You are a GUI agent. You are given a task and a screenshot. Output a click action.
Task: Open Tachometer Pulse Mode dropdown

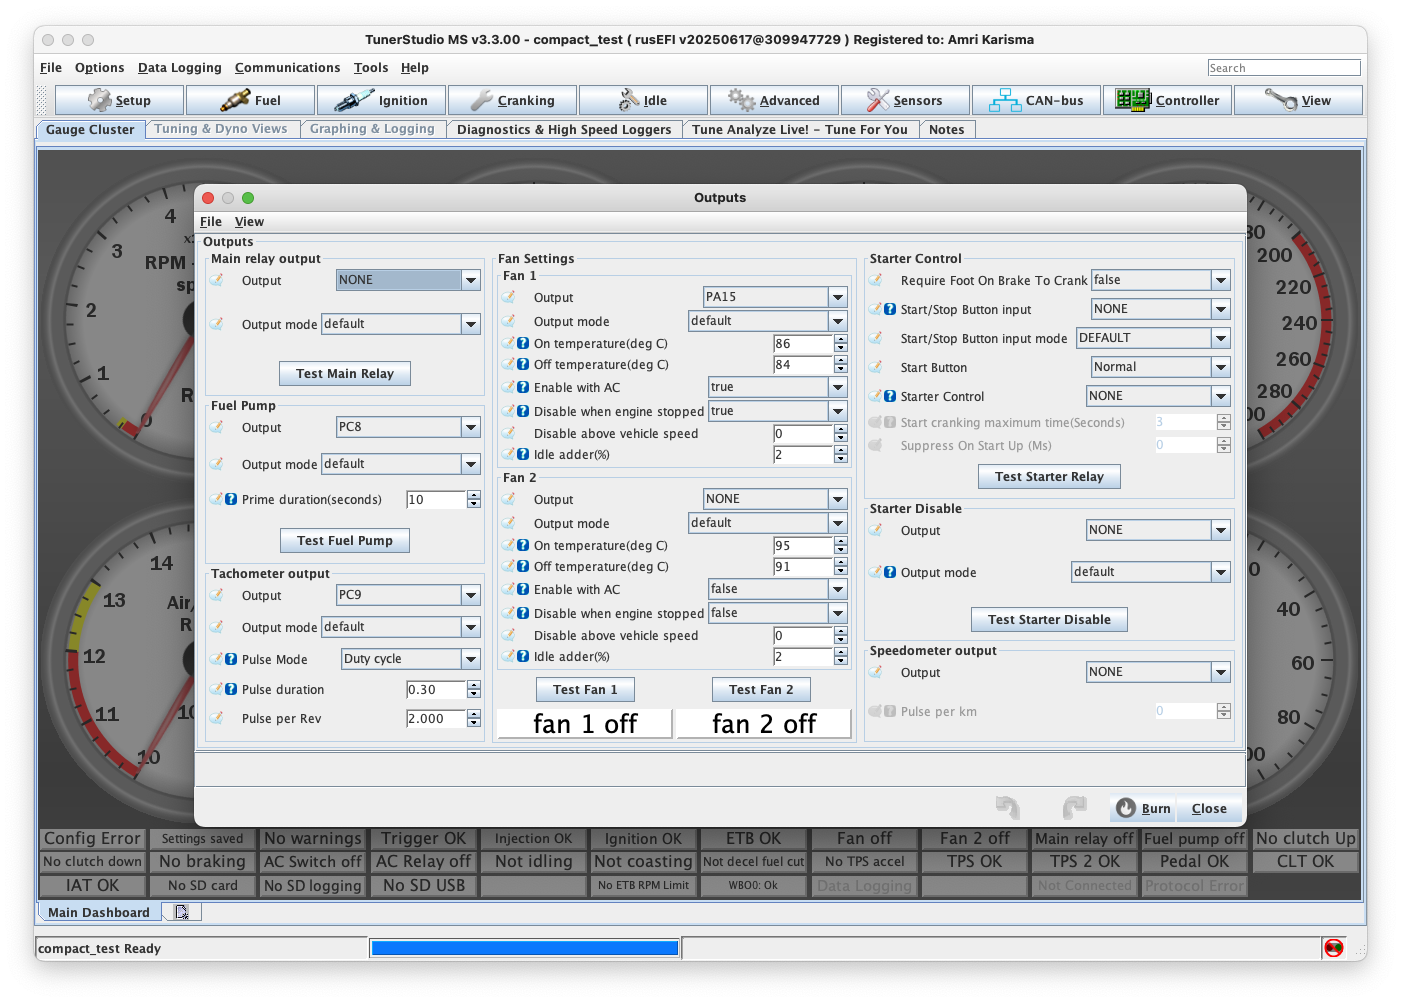[x=470, y=659]
